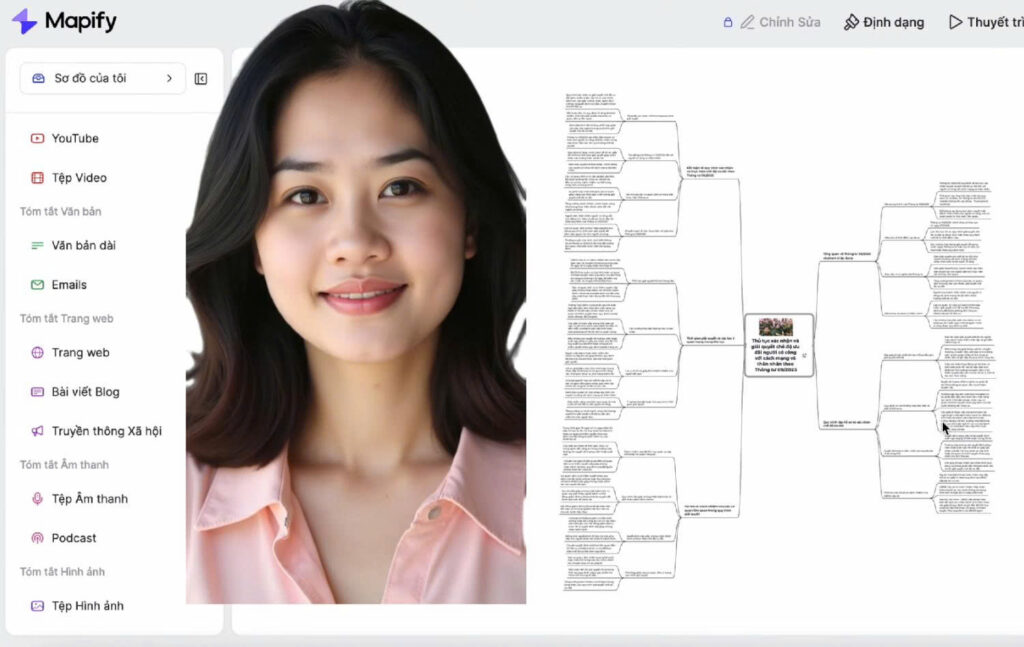Click the Thuyết trình play icon
Screen dimensions: 1024x647
pos(955,22)
